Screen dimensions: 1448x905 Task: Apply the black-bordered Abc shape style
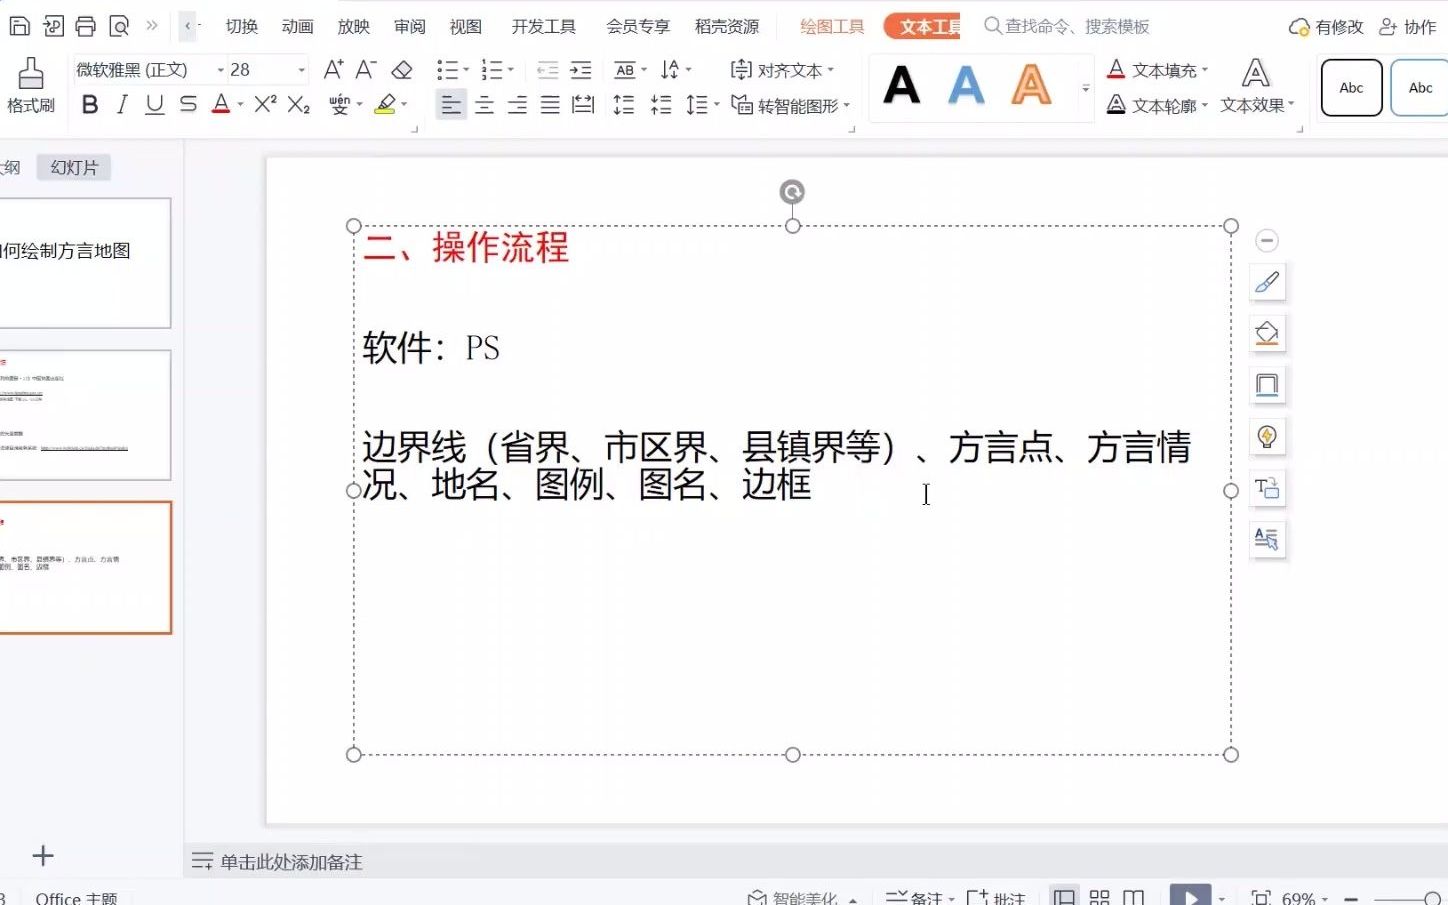coord(1351,88)
